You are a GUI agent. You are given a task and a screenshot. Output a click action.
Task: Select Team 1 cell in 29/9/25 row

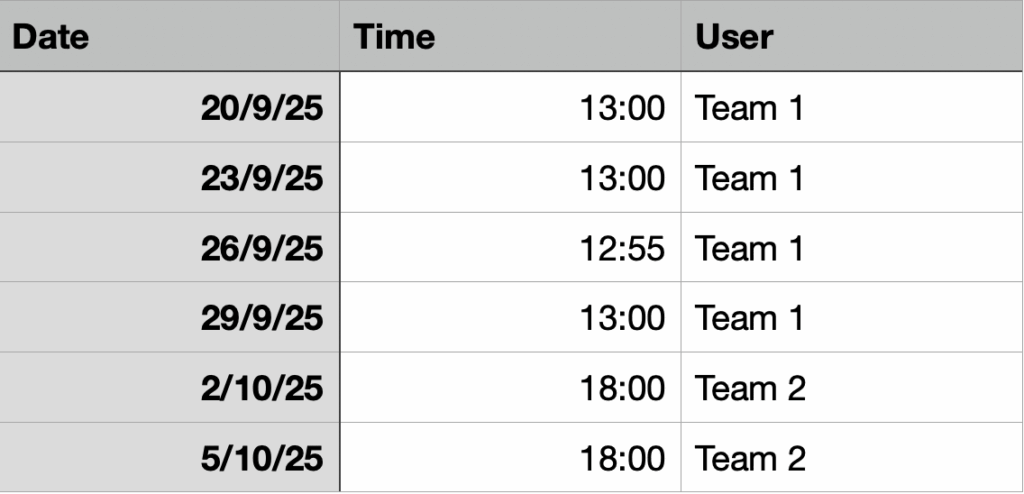(749, 318)
